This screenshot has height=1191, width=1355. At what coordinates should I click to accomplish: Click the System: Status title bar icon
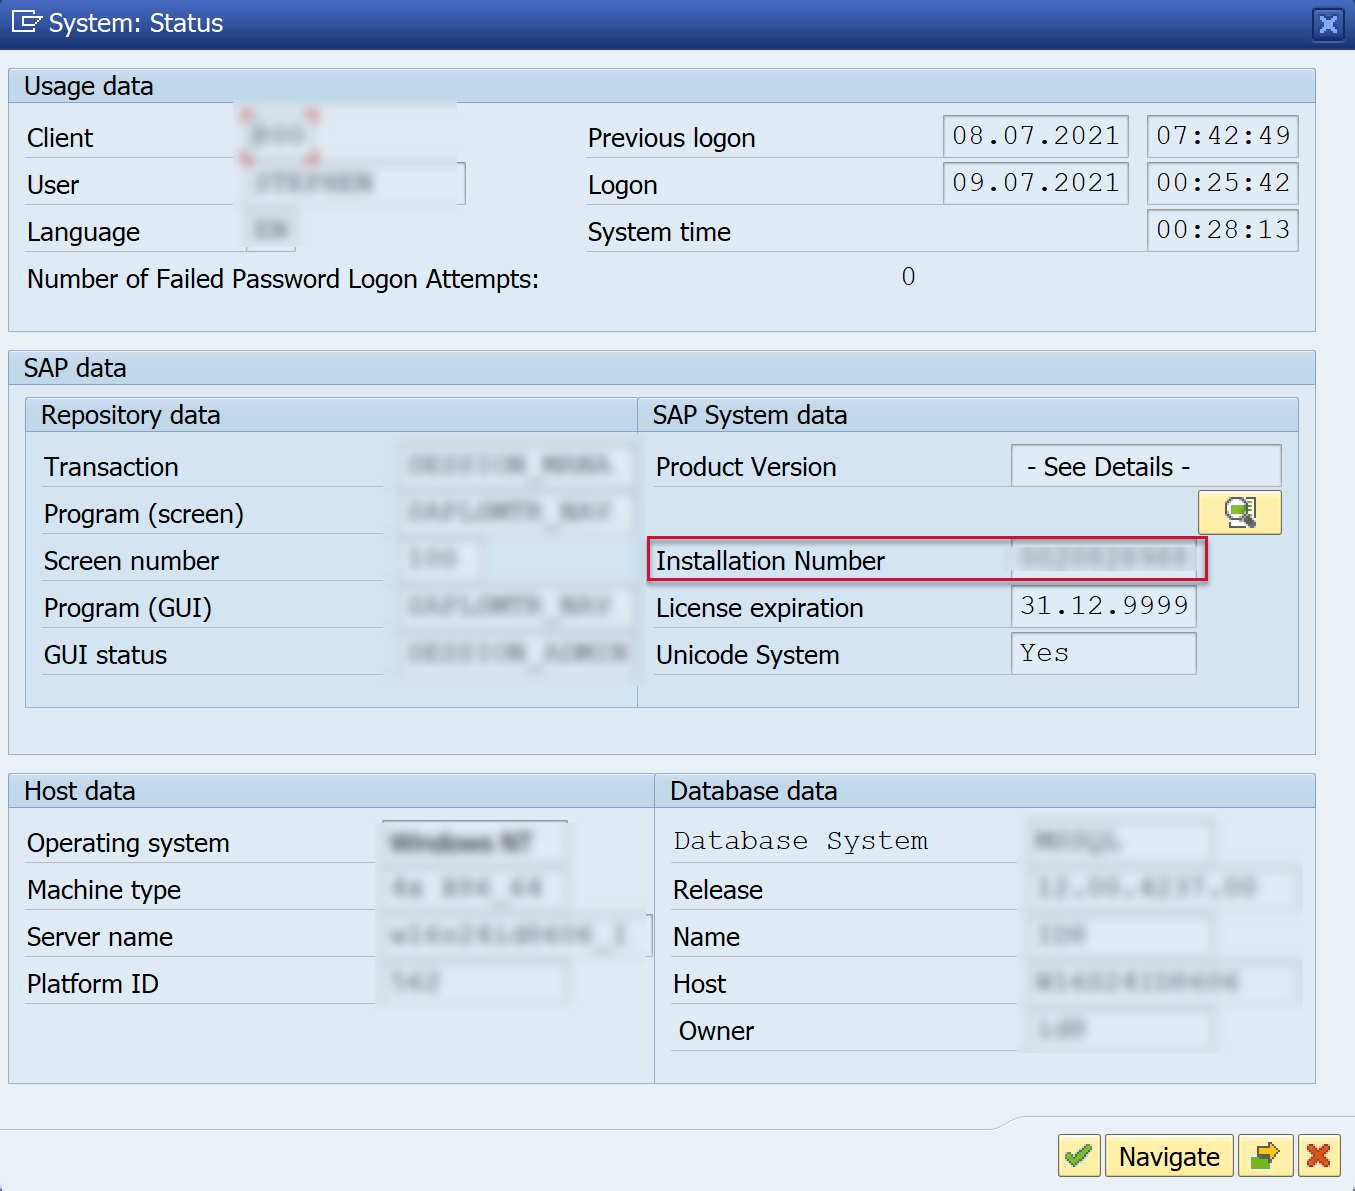coord(26,22)
